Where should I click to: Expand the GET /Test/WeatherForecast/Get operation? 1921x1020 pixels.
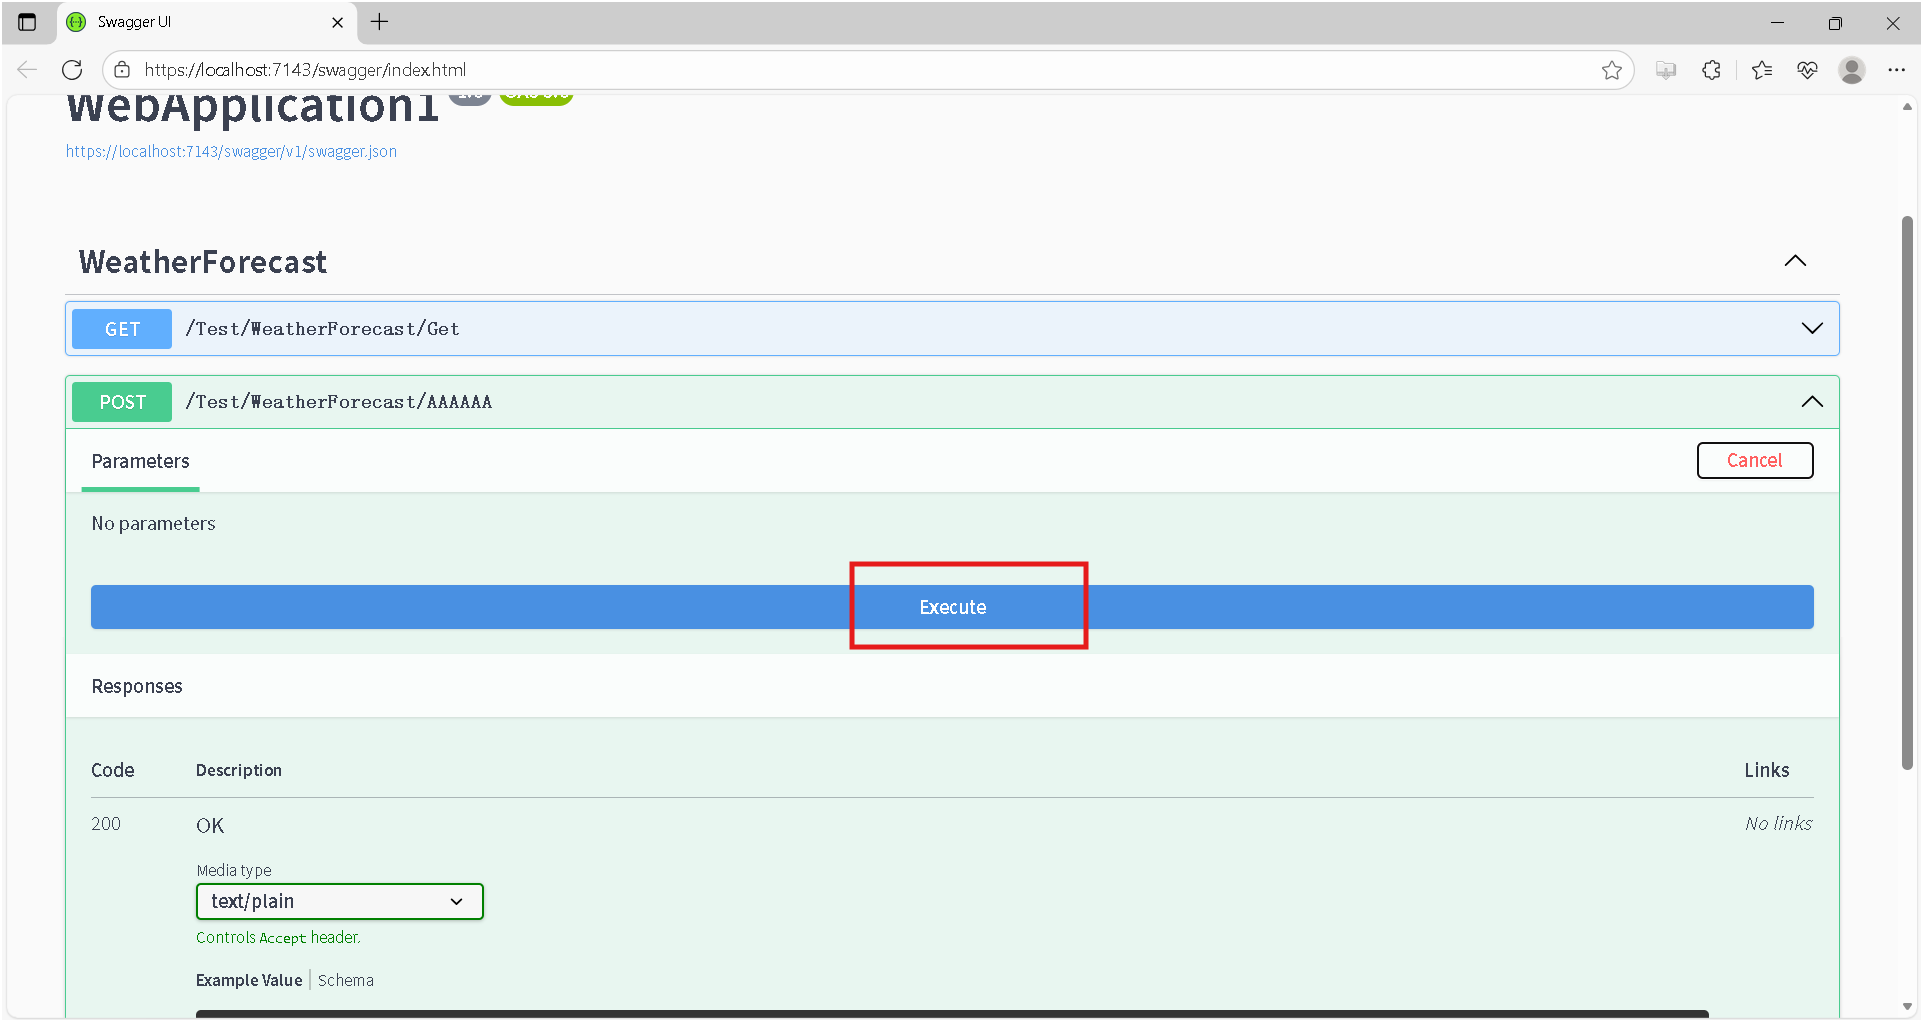pos(1812,328)
